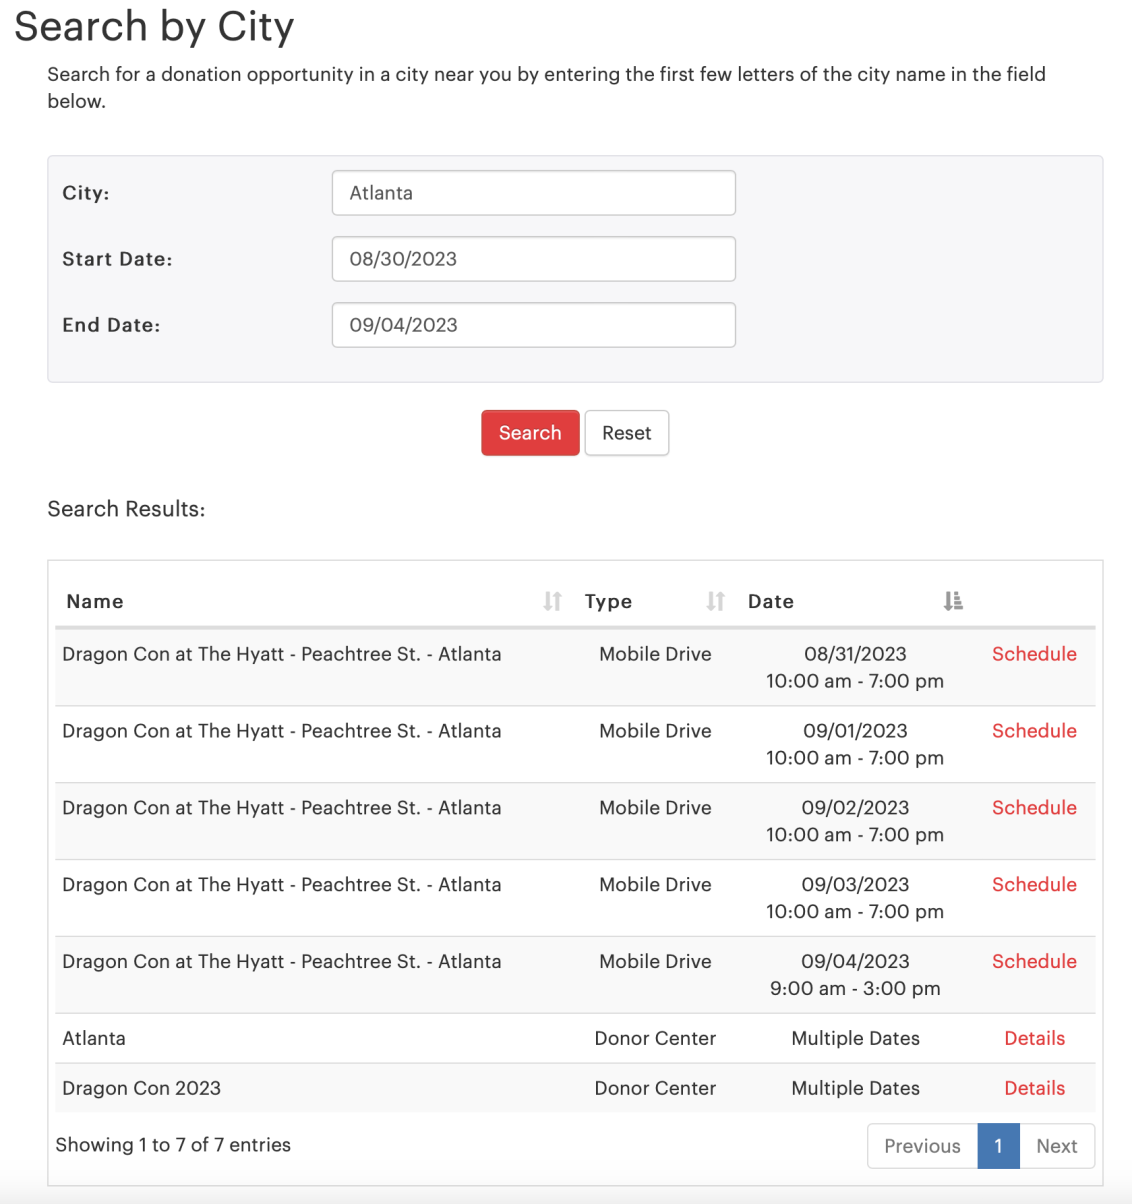Viewport: 1132px width, 1204px height.
Task: Click the Name column header
Action: [95, 601]
